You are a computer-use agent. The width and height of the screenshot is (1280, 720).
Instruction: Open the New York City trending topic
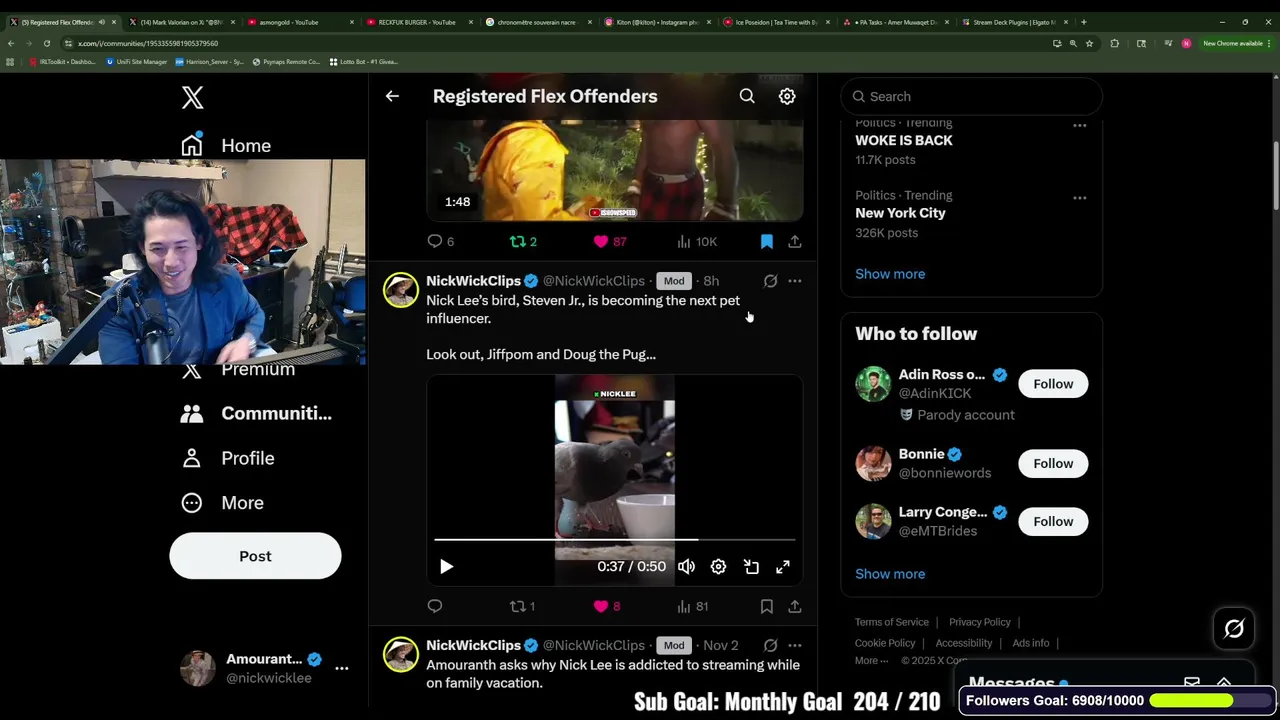coord(900,213)
